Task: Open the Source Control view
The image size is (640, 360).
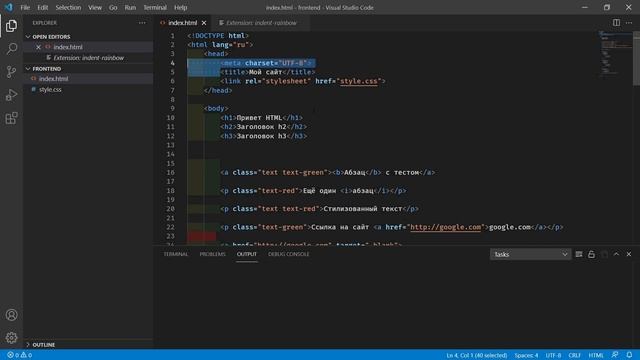Action: click(x=11, y=72)
